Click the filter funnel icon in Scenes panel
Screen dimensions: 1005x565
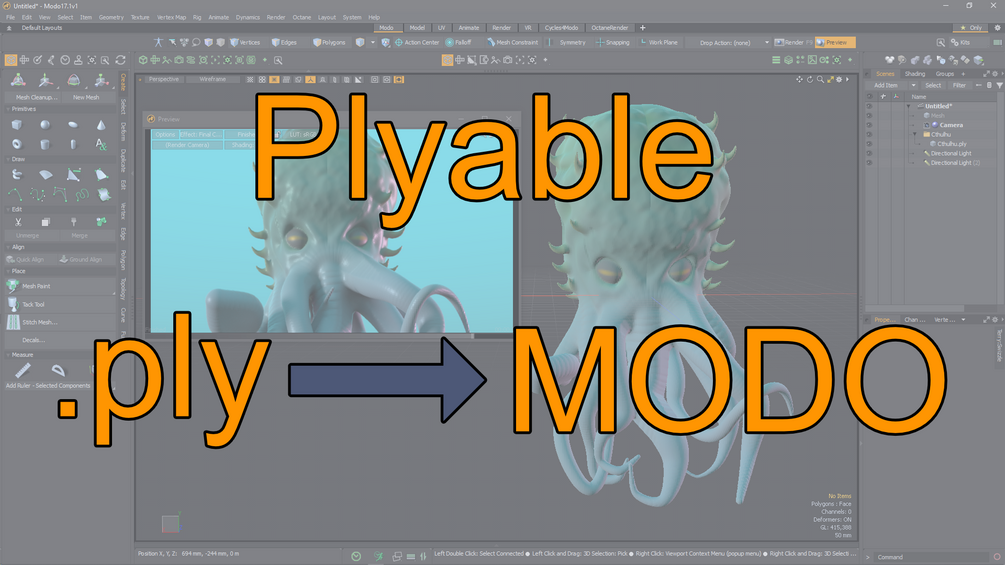pyautogui.click(x=999, y=85)
